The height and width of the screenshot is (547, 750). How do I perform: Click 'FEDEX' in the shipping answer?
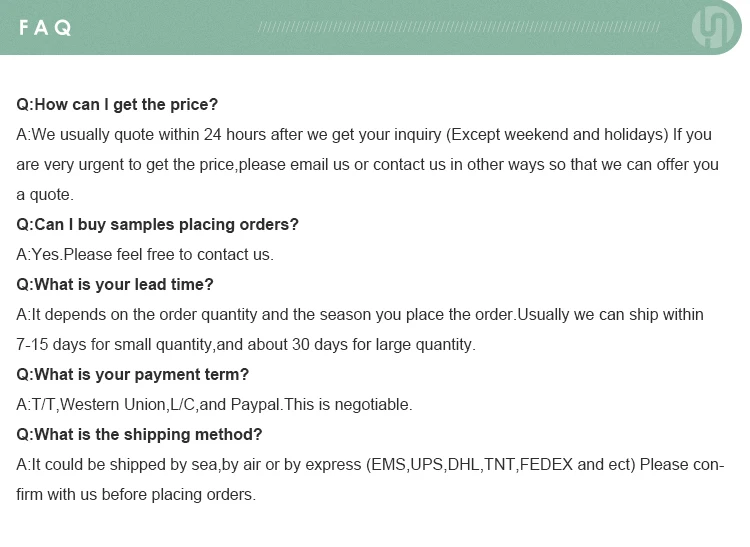click(x=546, y=464)
